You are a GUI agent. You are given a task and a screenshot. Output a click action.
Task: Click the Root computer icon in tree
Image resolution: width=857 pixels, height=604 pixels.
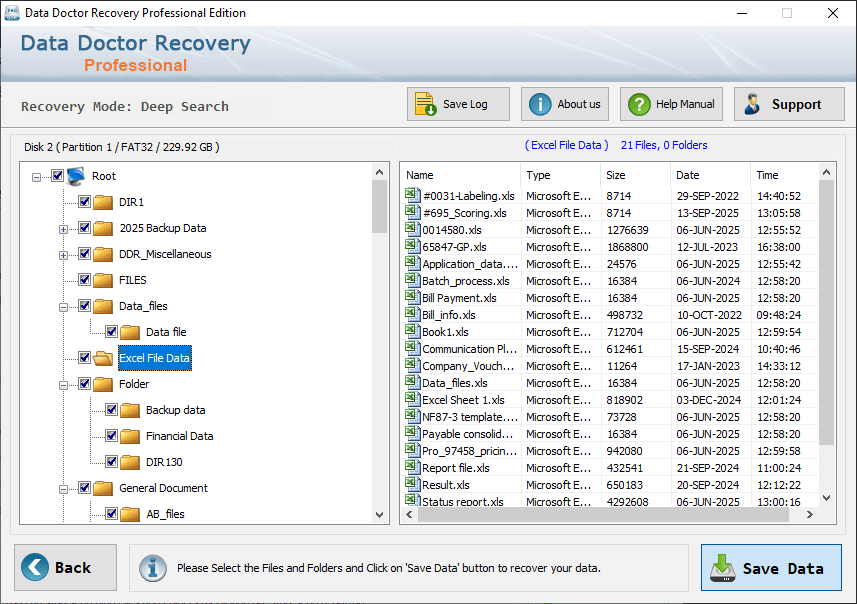point(76,176)
